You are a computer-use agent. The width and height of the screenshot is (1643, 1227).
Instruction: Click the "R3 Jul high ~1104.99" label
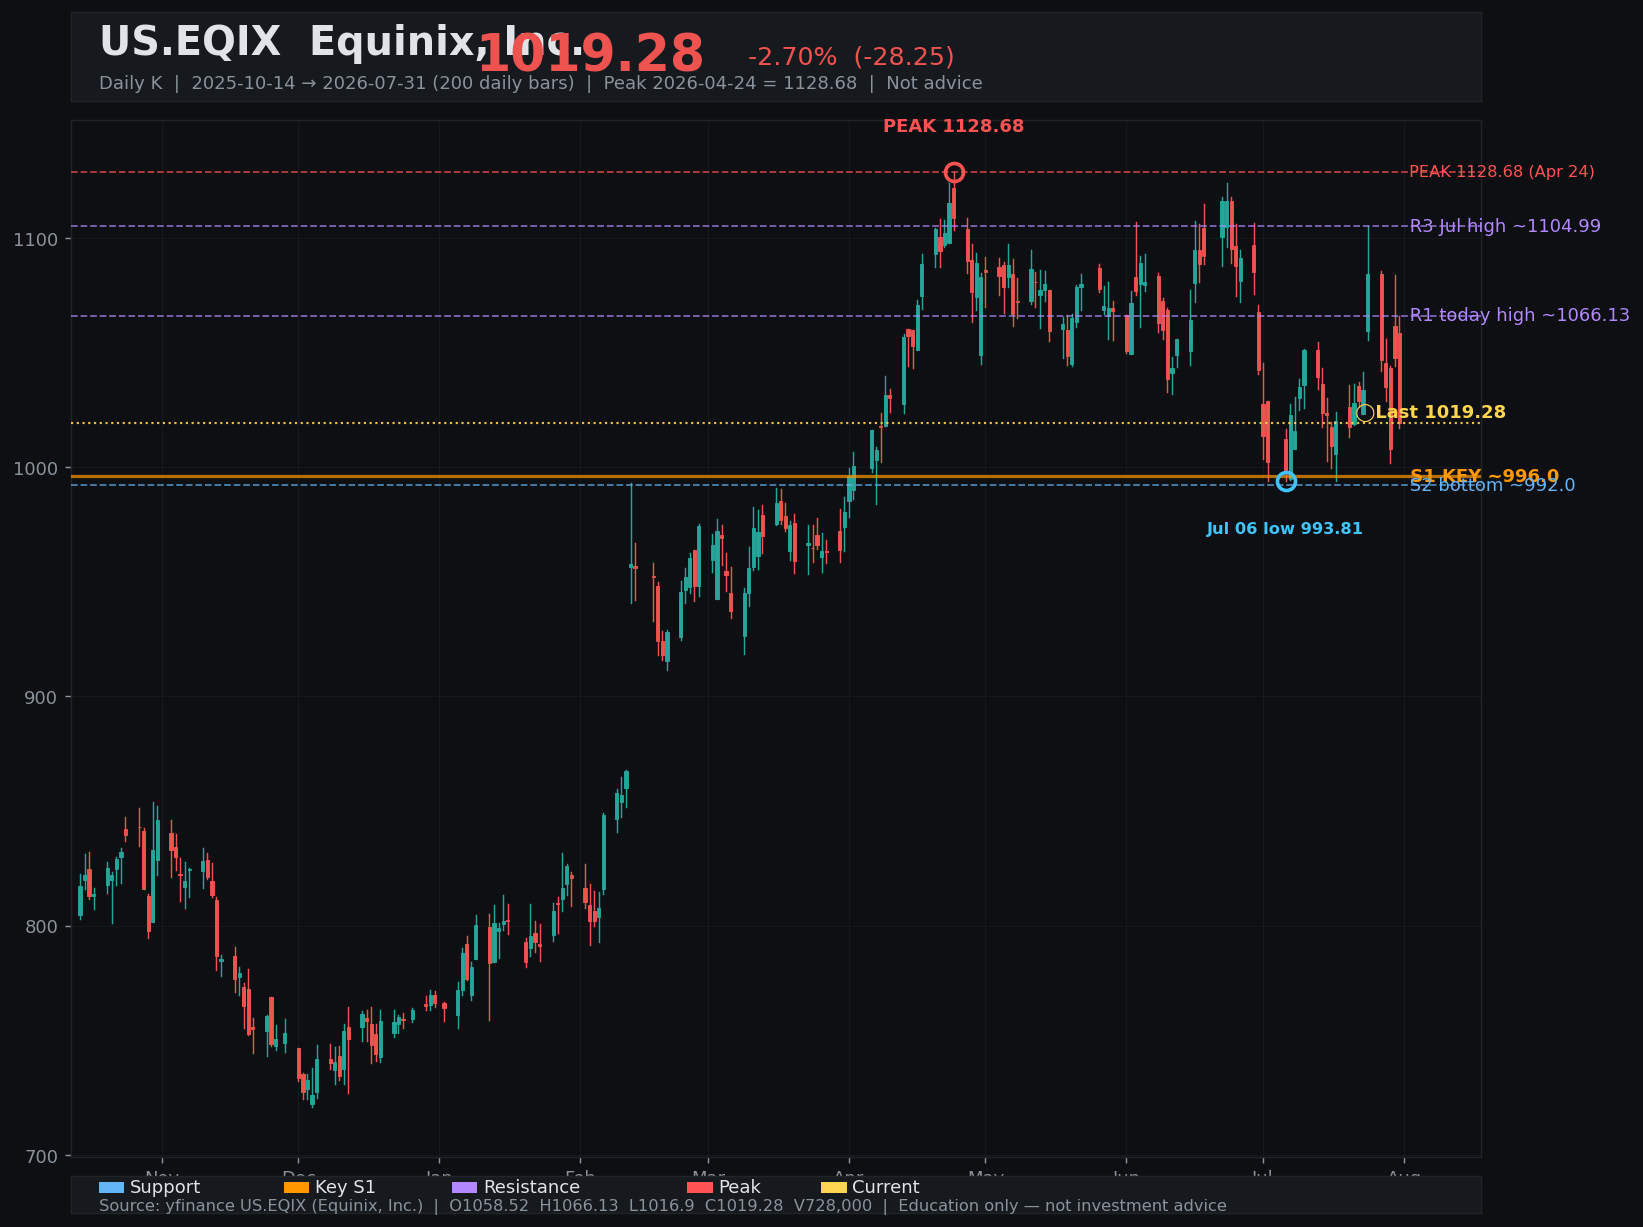[x=1505, y=226]
